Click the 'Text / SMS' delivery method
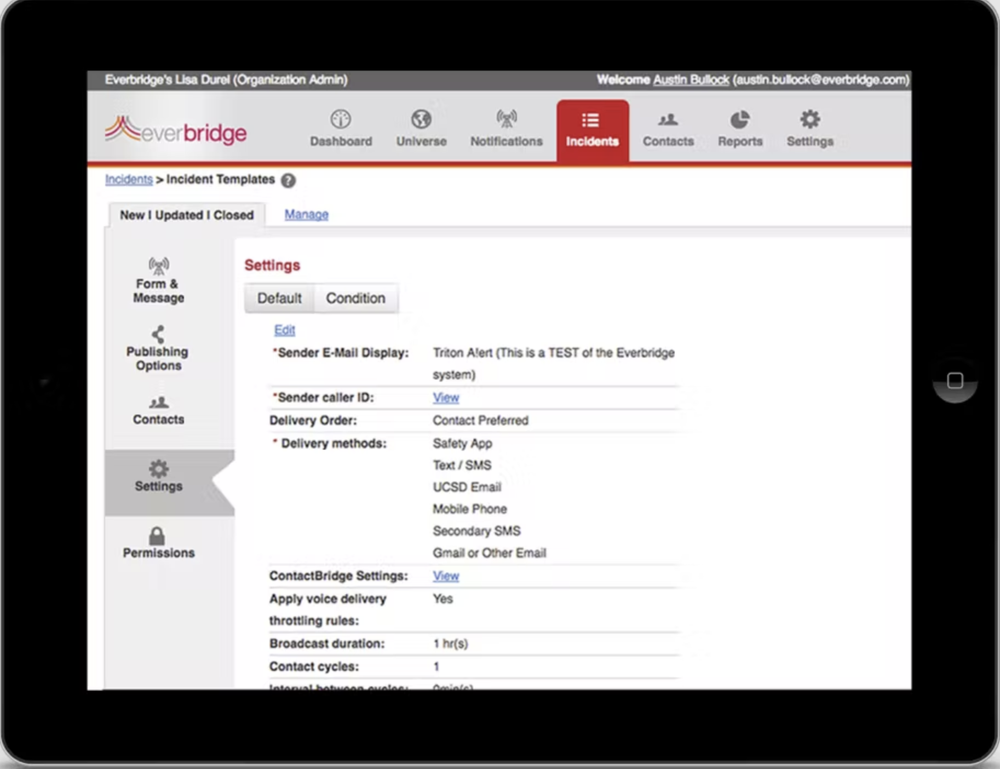Screen dimensions: 1000x769 [x=462, y=465]
